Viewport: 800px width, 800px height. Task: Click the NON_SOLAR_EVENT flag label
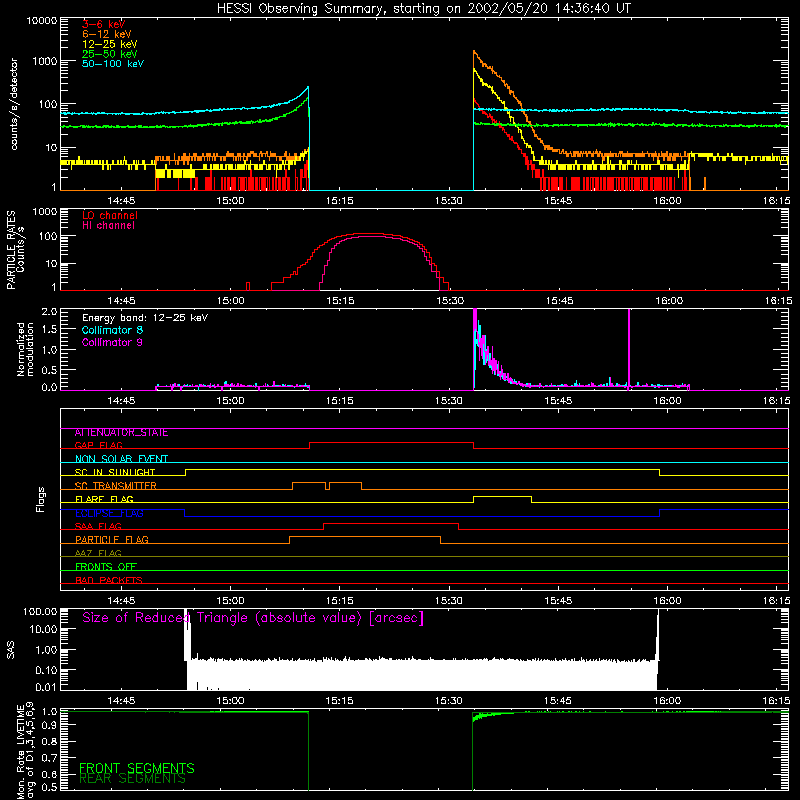pos(121,459)
